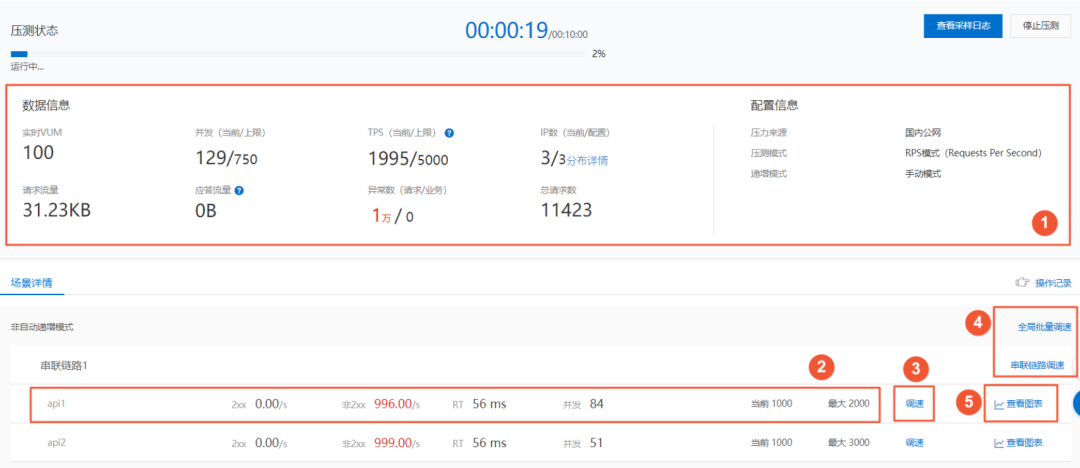Click the chart icon in api2 row
This screenshot has height=468, width=1080.
(999, 443)
